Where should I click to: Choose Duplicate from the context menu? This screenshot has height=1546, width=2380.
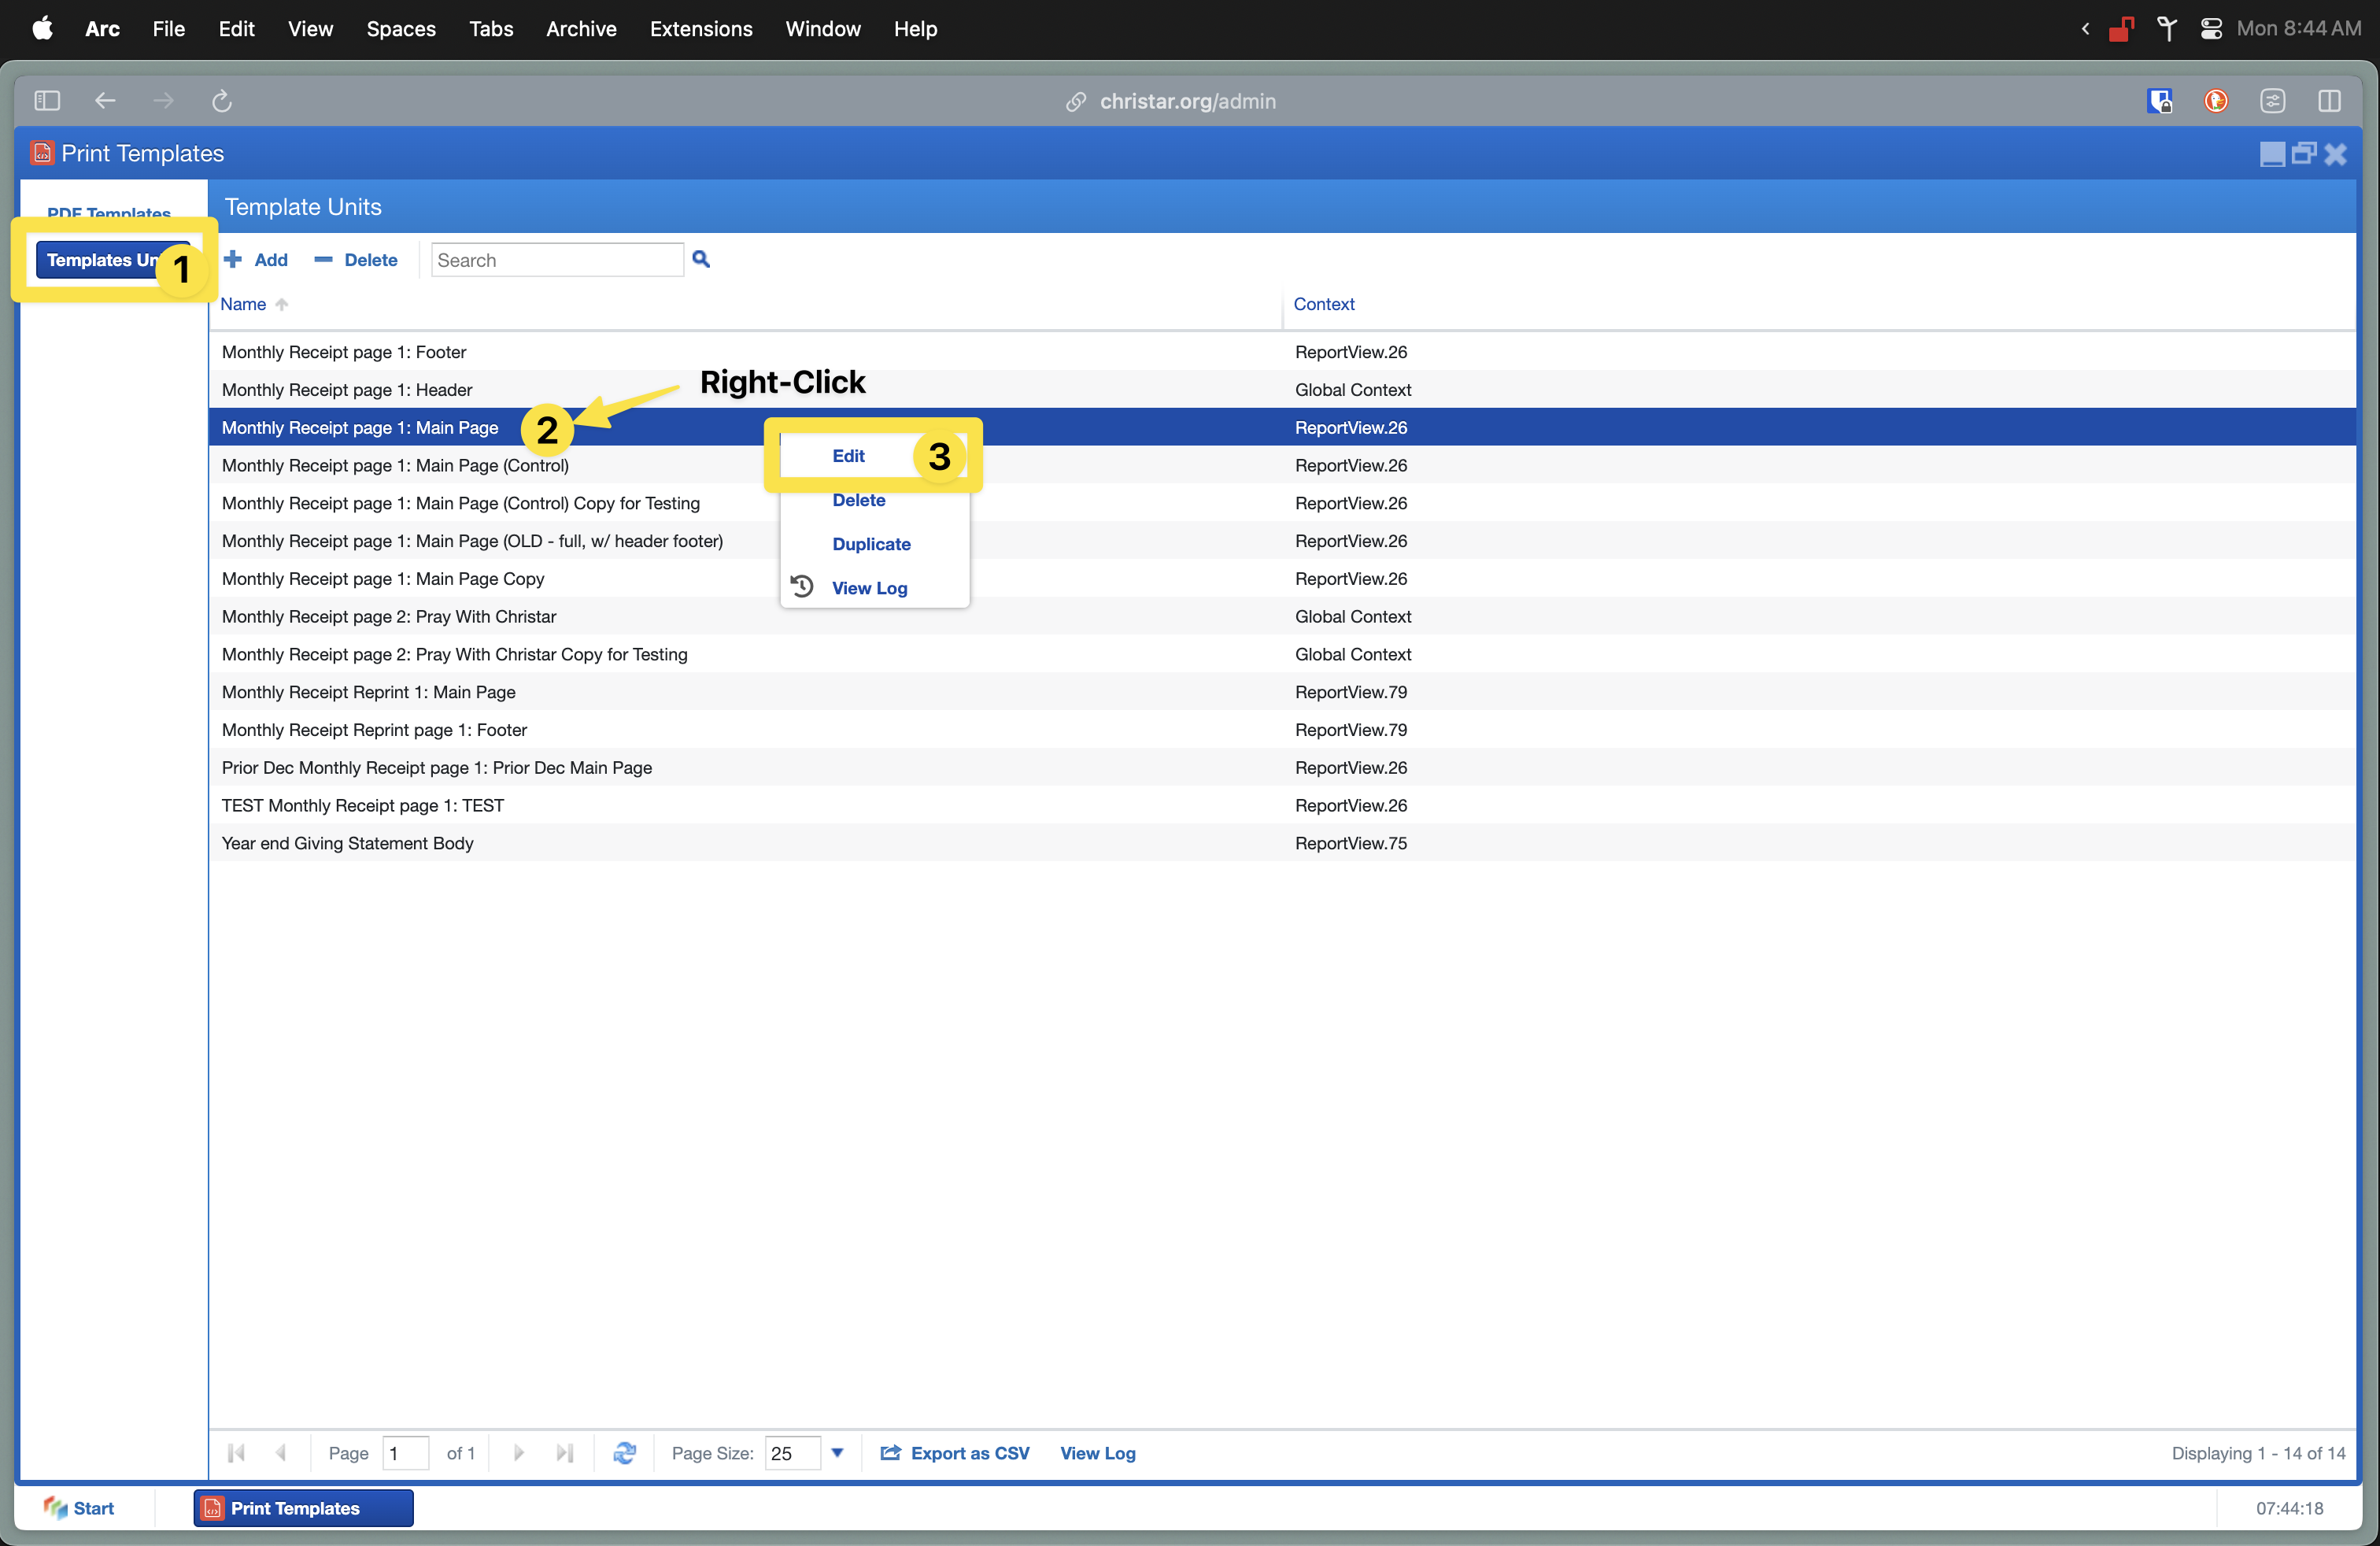tap(871, 544)
